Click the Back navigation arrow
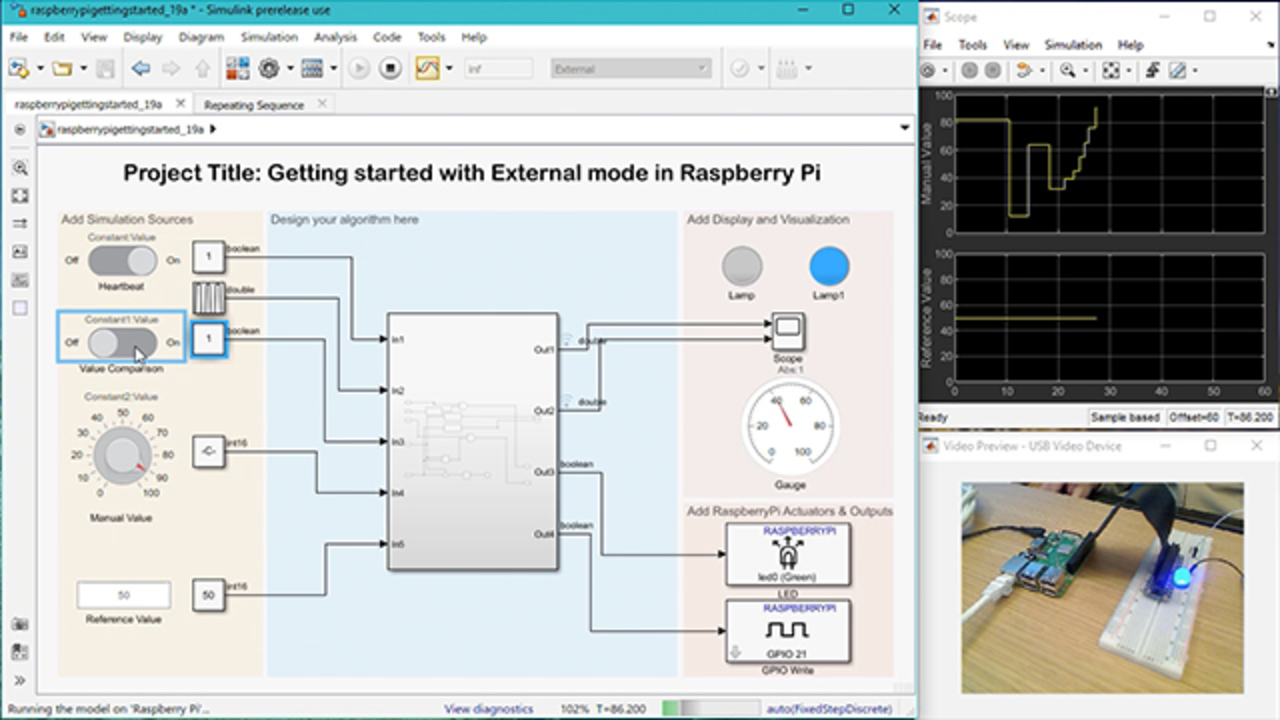This screenshot has height=720, width=1280. [x=141, y=69]
